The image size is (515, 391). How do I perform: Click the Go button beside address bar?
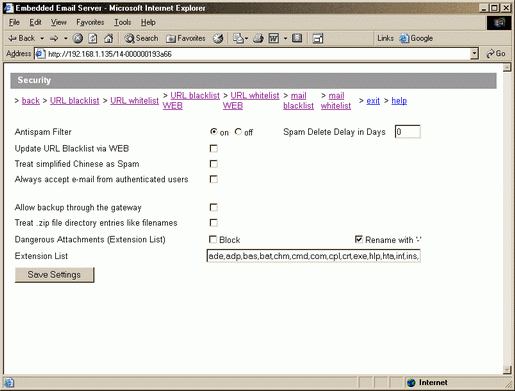coord(496,54)
